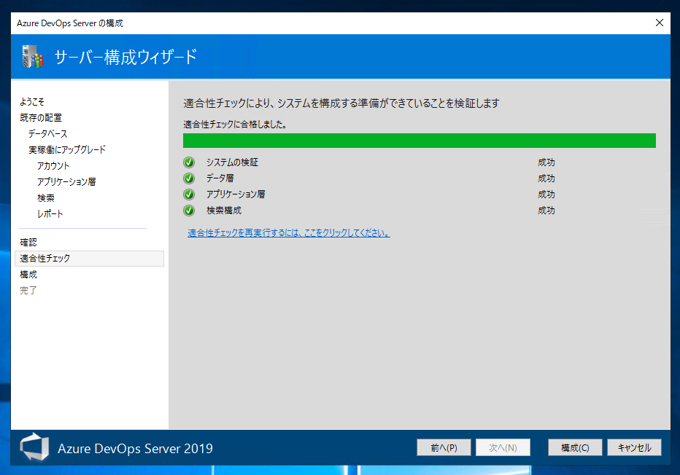Click the キャンセル button
680x475 pixels.
[634, 447]
